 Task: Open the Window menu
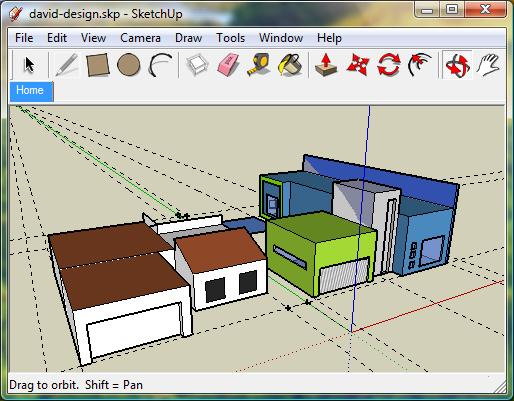pyautogui.click(x=281, y=38)
